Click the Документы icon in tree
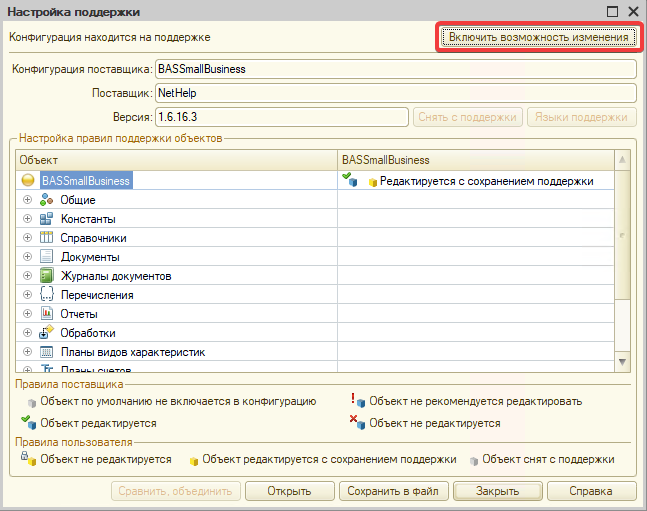 (x=46, y=257)
